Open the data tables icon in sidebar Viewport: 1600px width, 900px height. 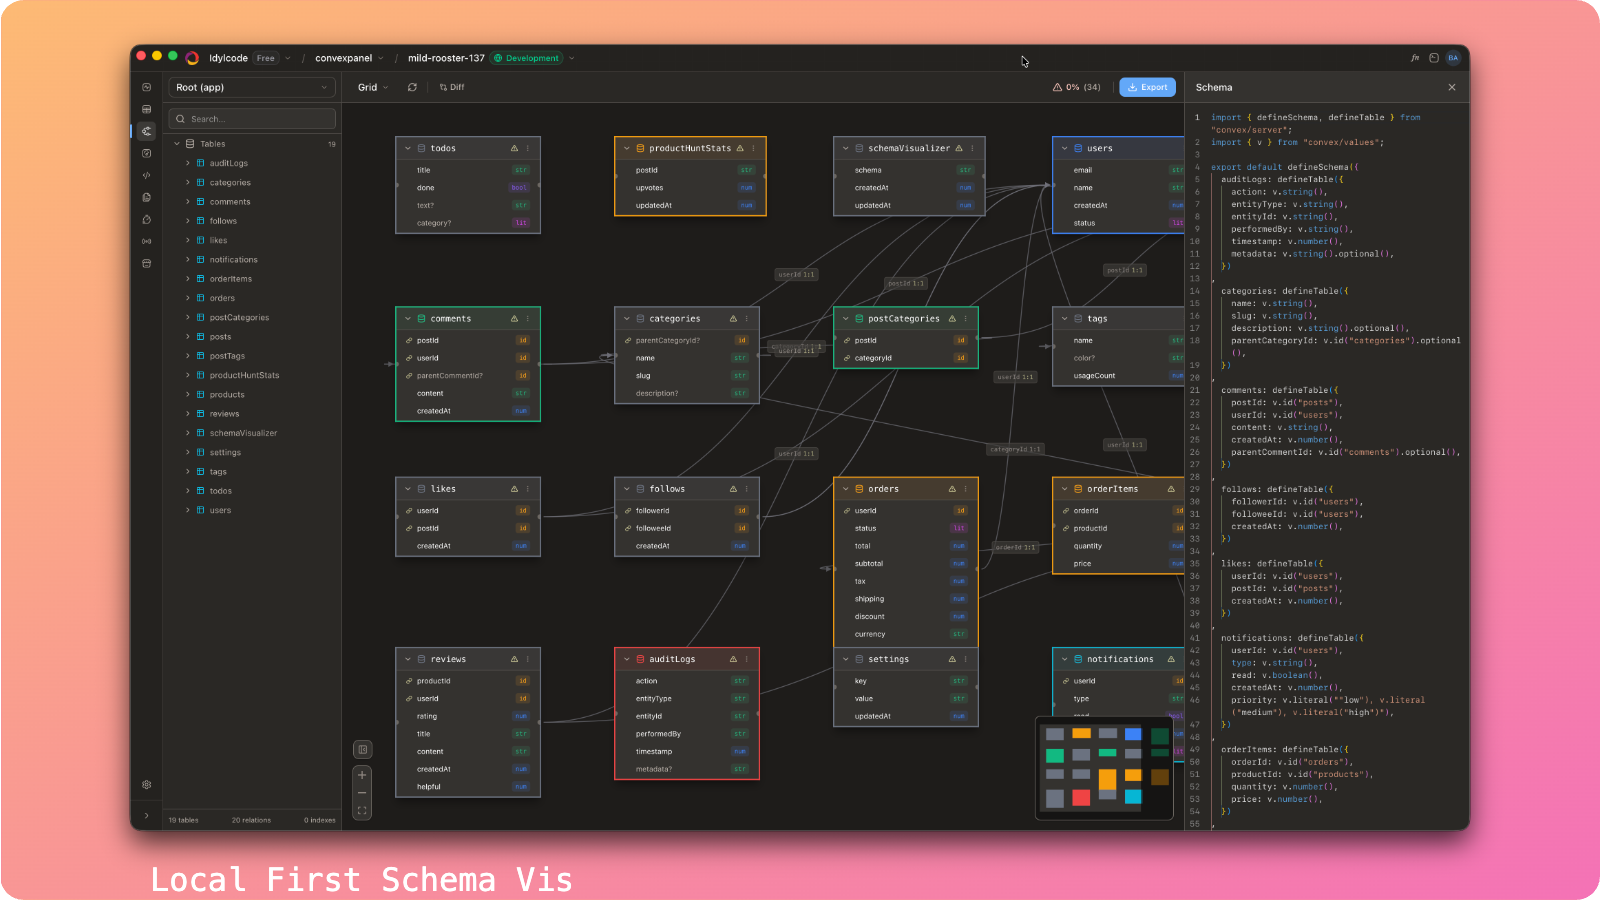tap(147, 109)
